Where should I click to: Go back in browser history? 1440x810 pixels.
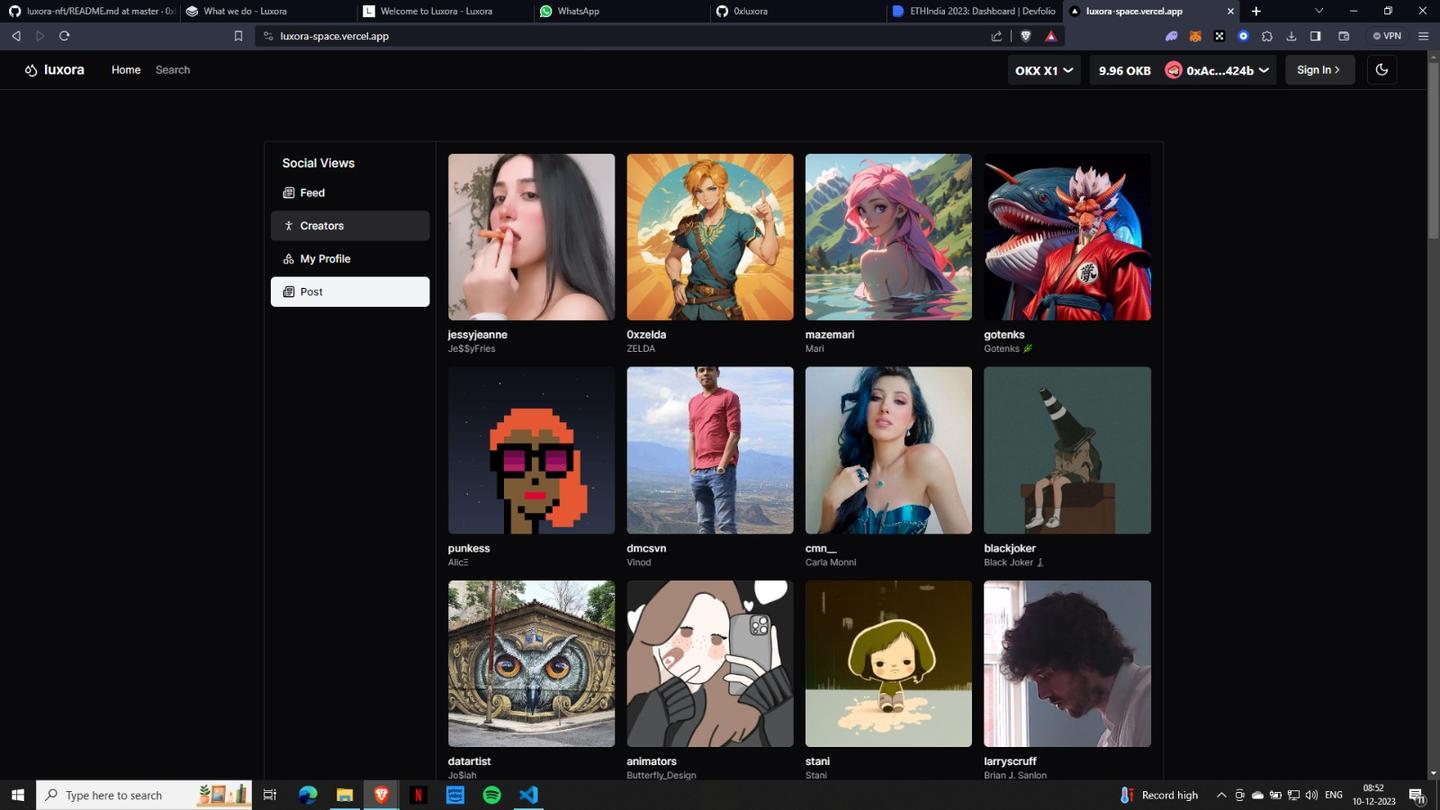tap(16, 36)
